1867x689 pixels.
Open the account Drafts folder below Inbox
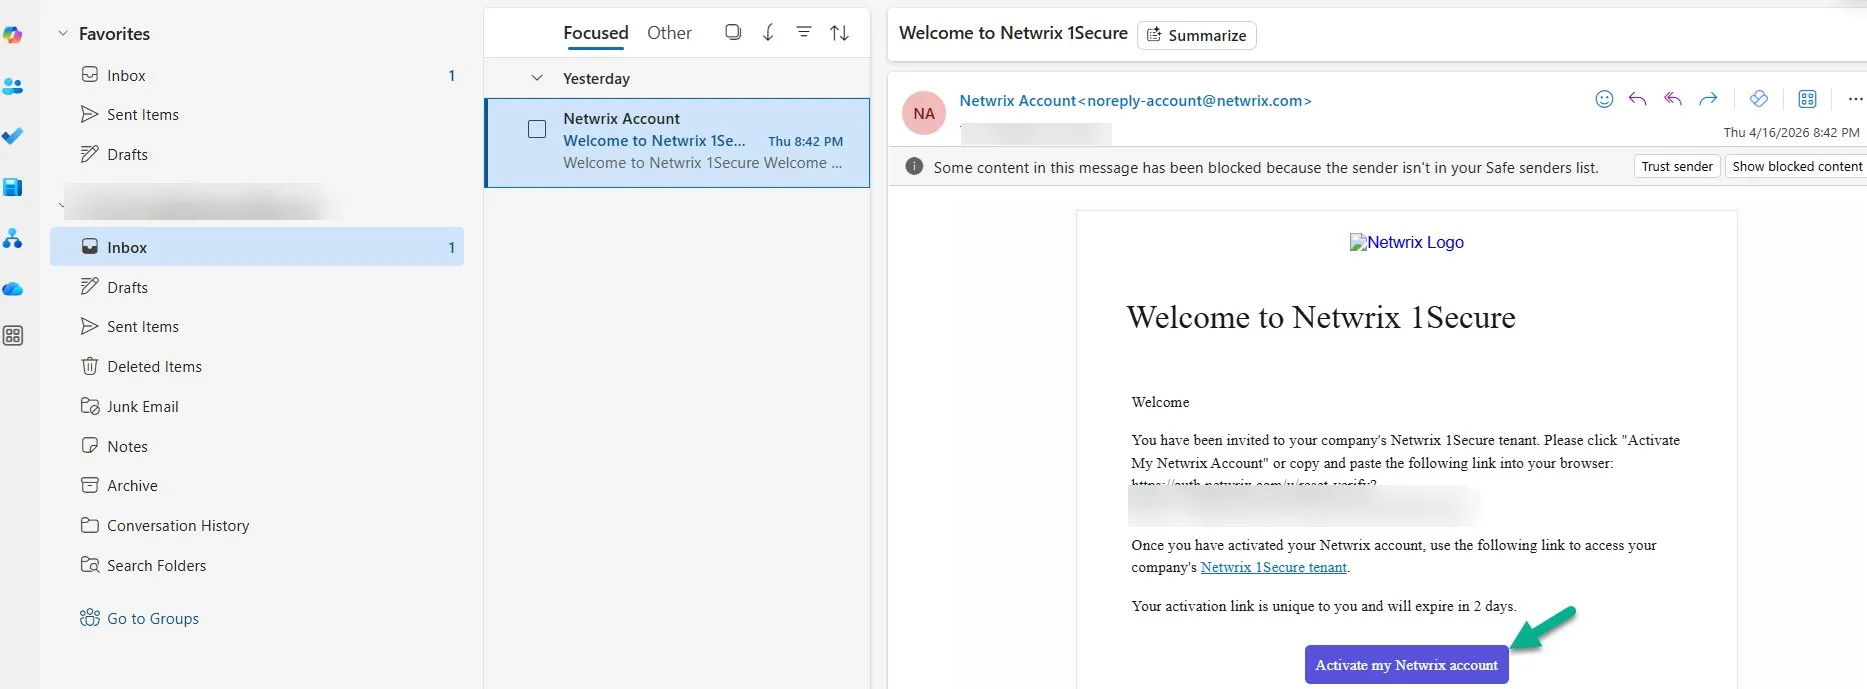(x=257, y=287)
